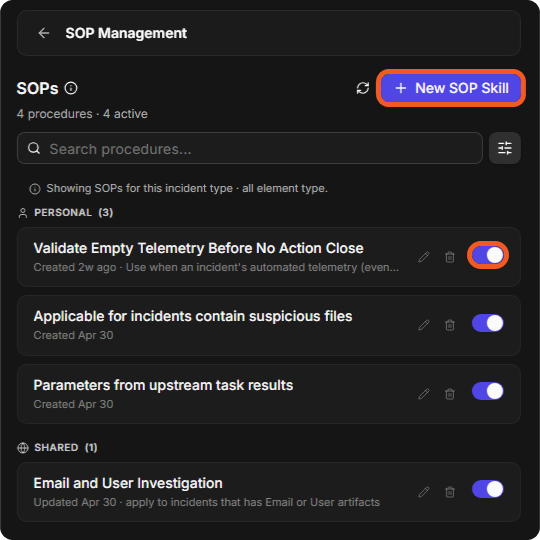Open Applicable for incidents contain suspicious files
Image resolution: width=540 pixels, height=540 pixels.
coord(193,316)
